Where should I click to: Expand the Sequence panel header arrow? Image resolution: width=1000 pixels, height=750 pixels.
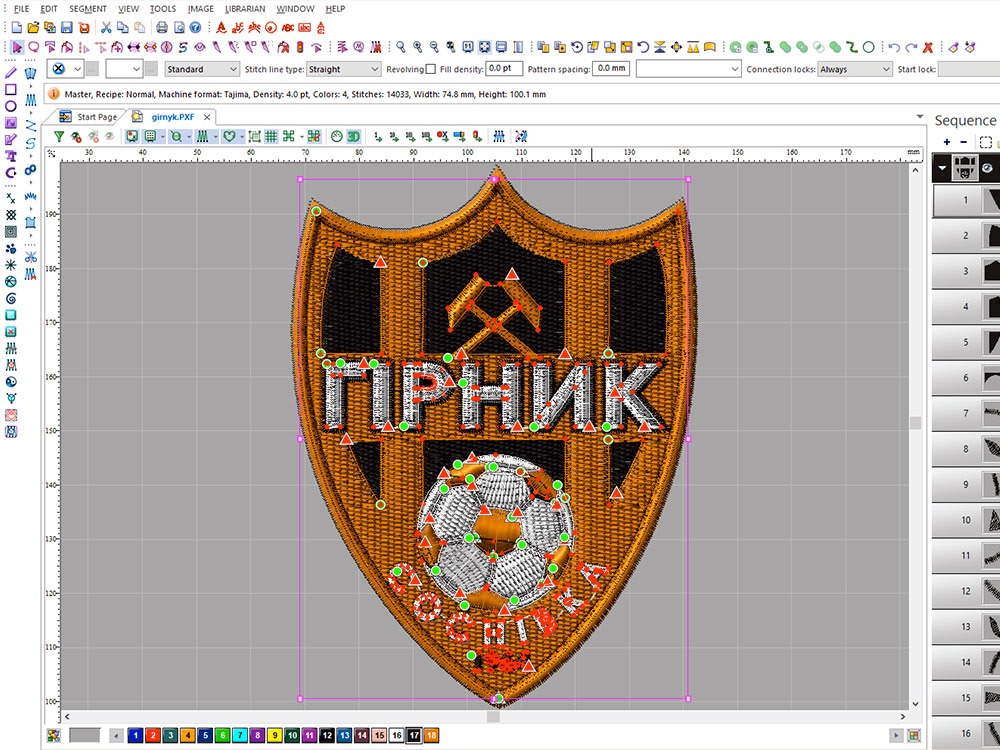click(943, 168)
